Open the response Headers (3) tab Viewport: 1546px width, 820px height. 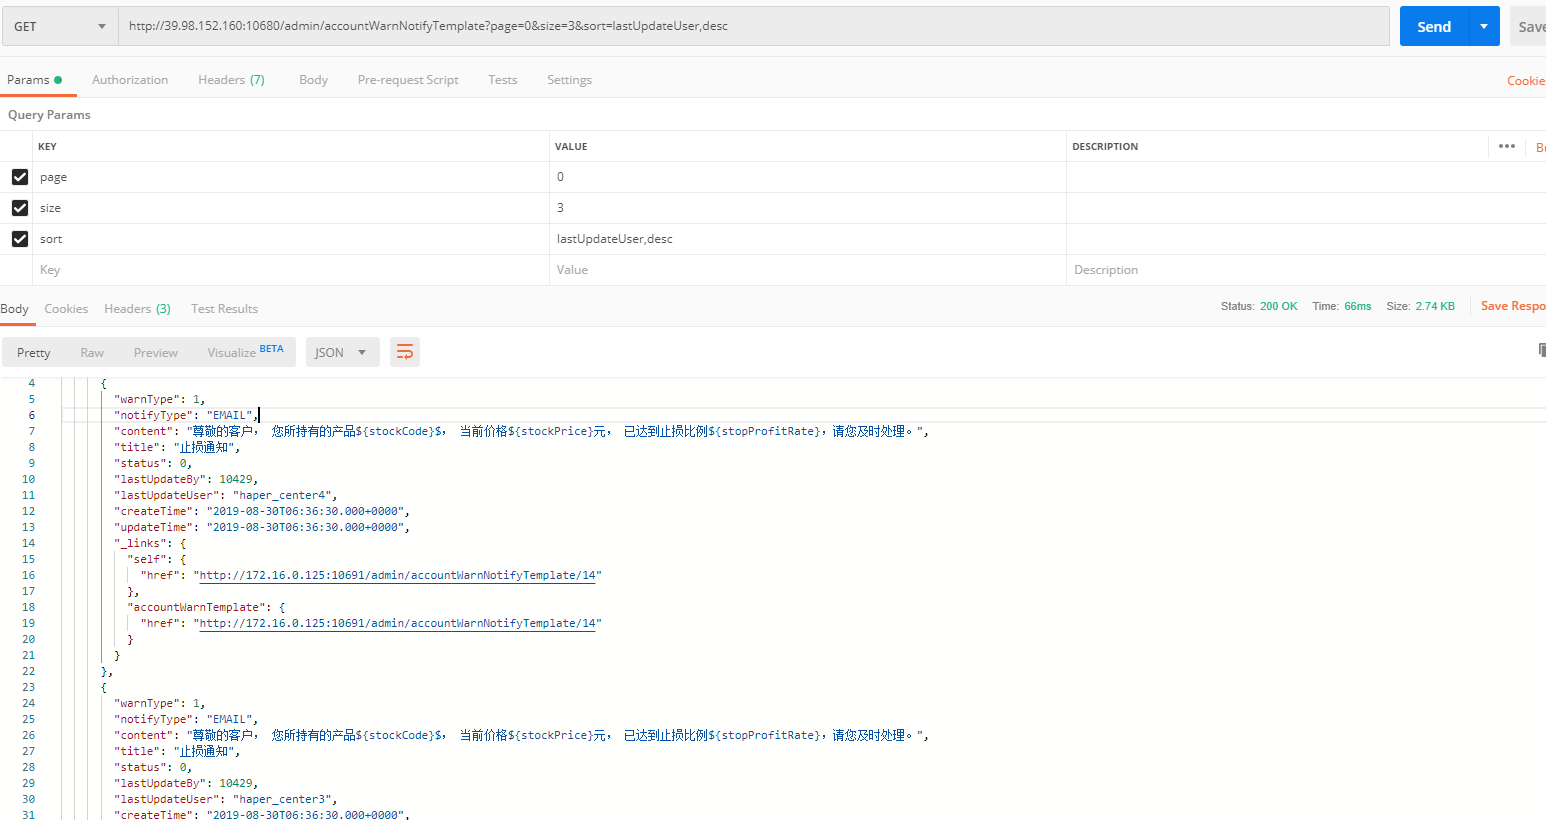[137, 309]
